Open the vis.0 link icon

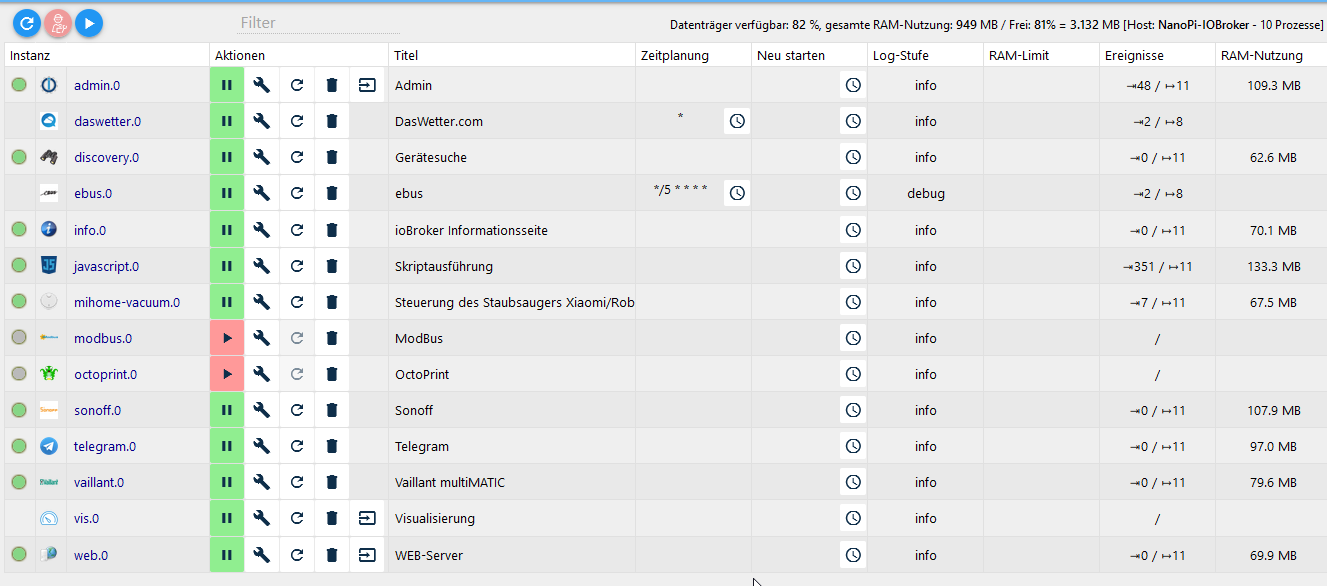(x=367, y=518)
